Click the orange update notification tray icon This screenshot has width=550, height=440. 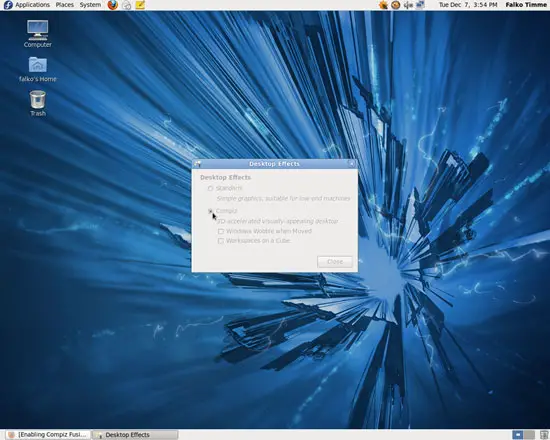click(383, 5)
